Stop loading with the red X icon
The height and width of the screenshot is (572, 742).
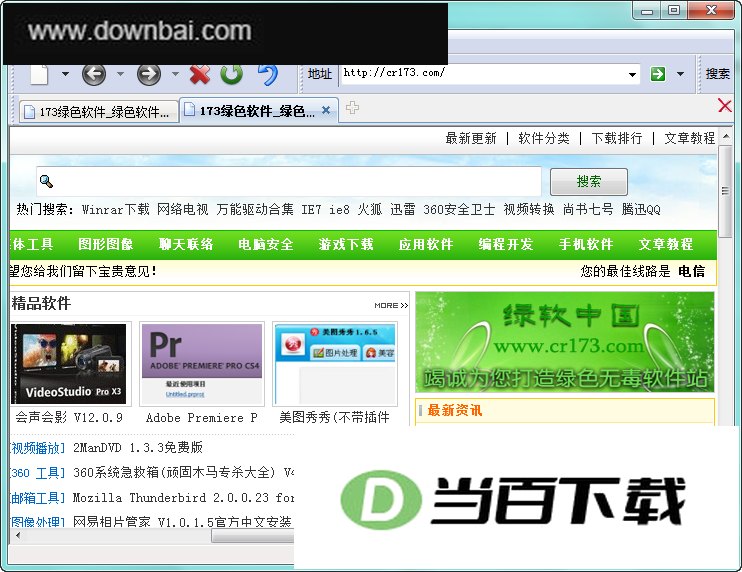point(200,74)
